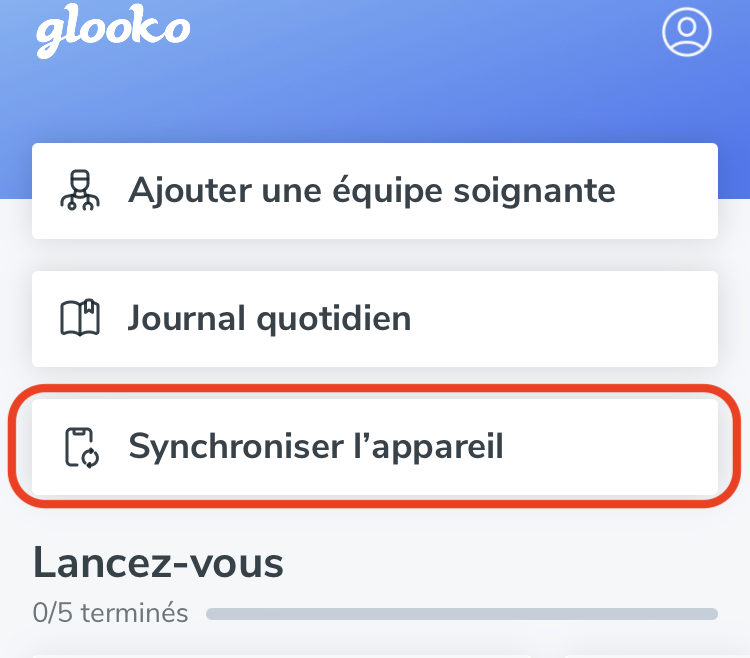
Task: Open the Journal quotidien entry
Action: [x=374, y=319]
